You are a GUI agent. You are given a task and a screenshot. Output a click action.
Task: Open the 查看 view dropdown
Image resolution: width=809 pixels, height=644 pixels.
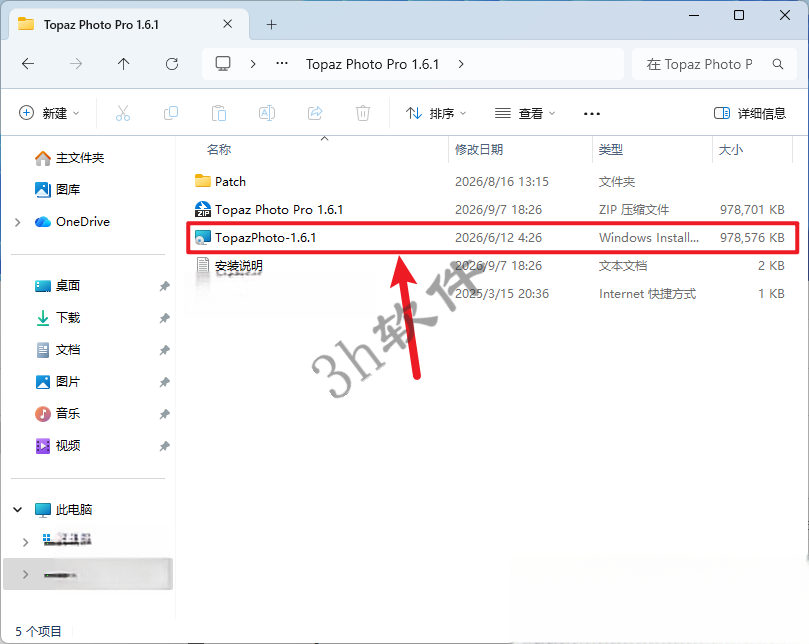524,113
